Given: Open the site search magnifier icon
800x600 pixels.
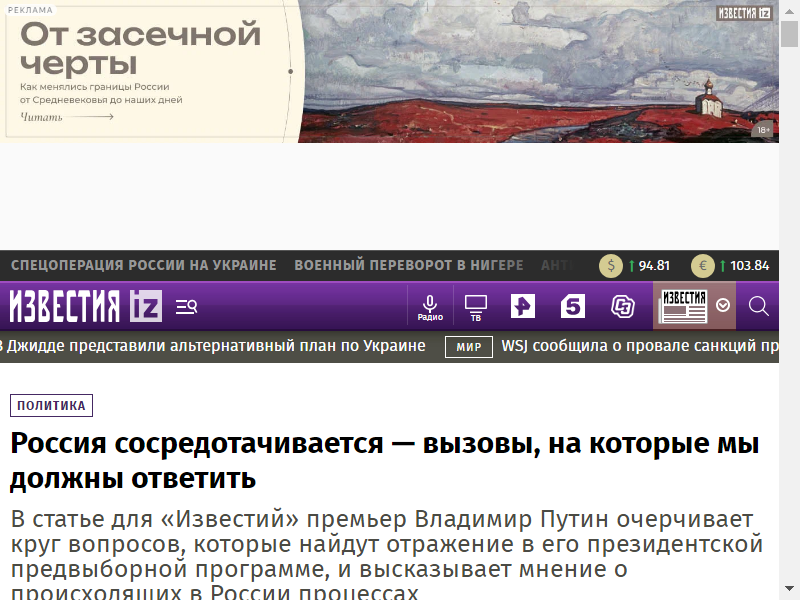Looking at the screenshot, I should pyautogui.click(x=758, y=306).
